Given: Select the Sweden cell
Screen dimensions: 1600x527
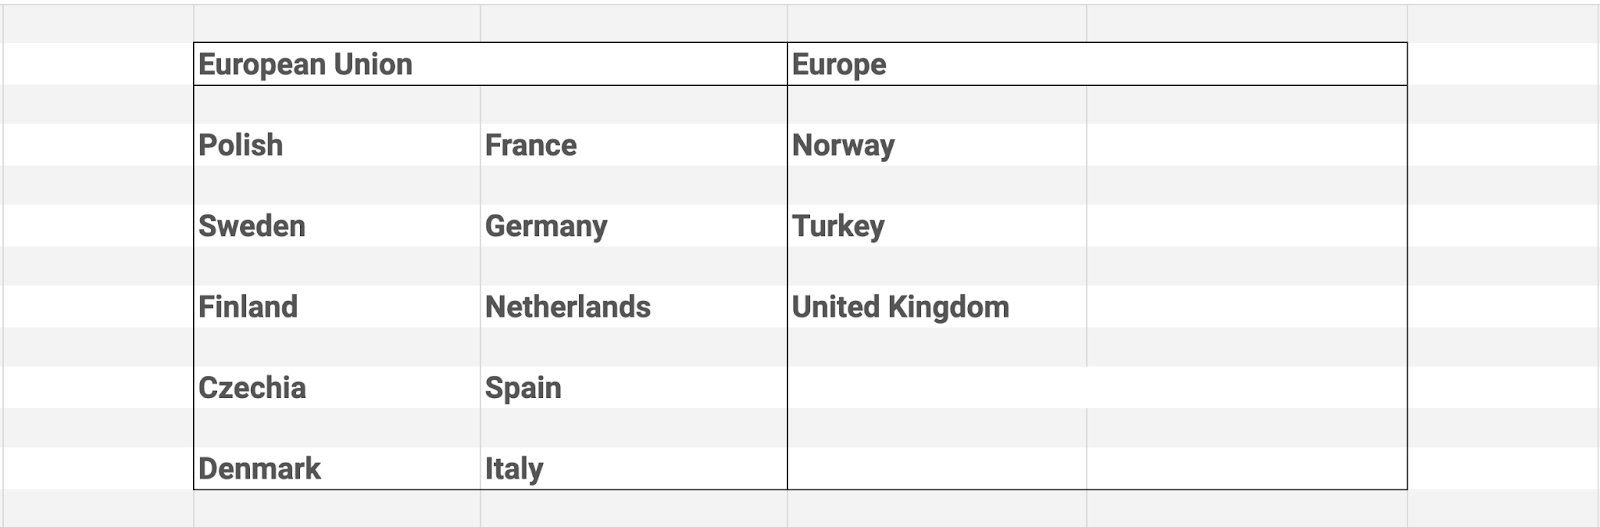Looking at the screenshot, I should pyautogui.click(x=337, y=226).
